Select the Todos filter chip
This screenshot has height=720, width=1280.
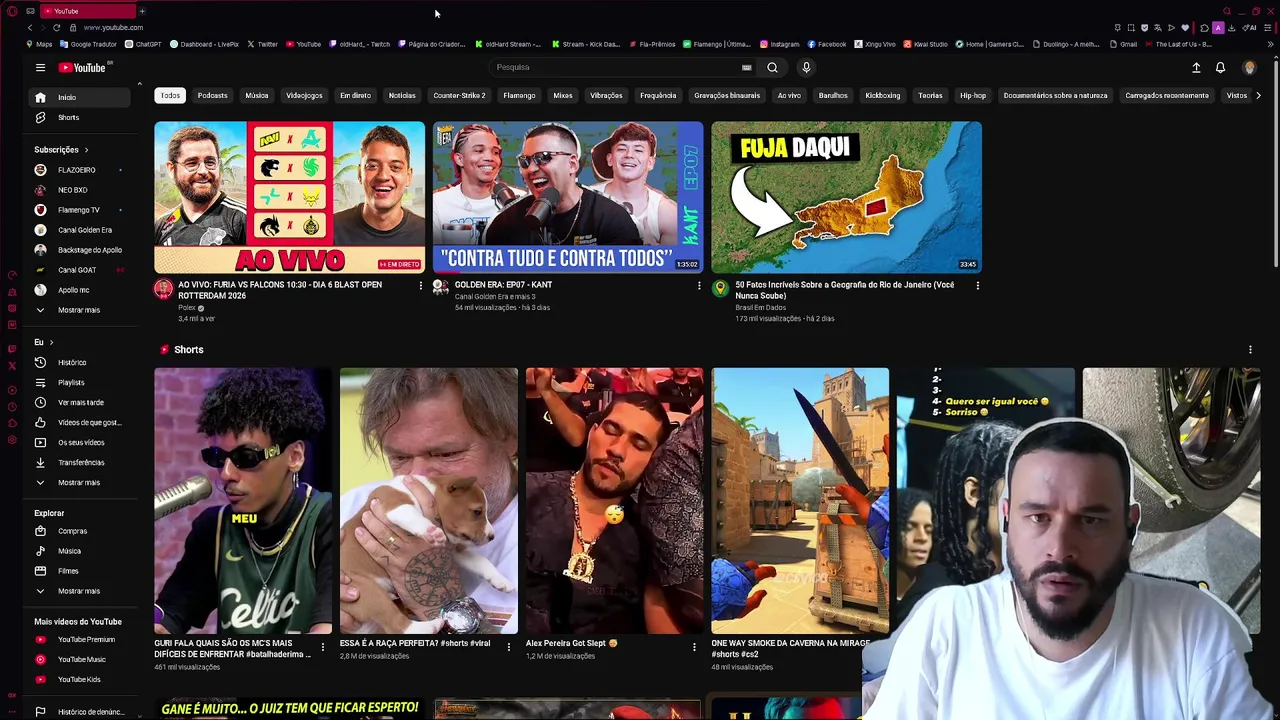170,95
